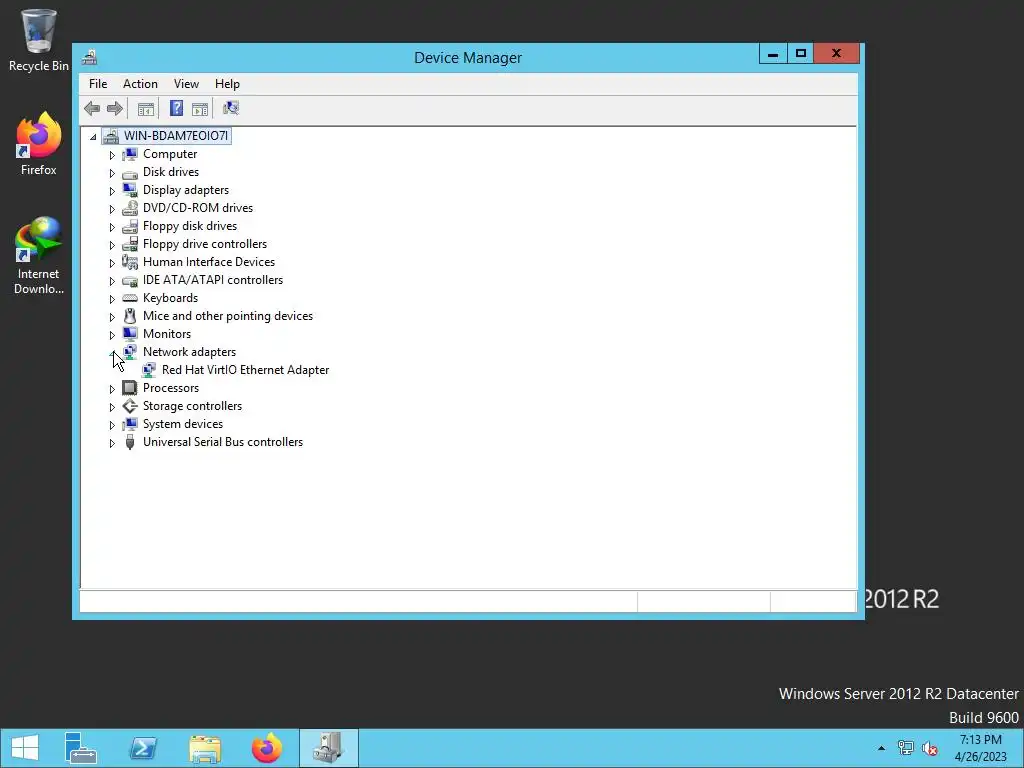Open the Help menu

pyautogui.click(x=227, y=84)
